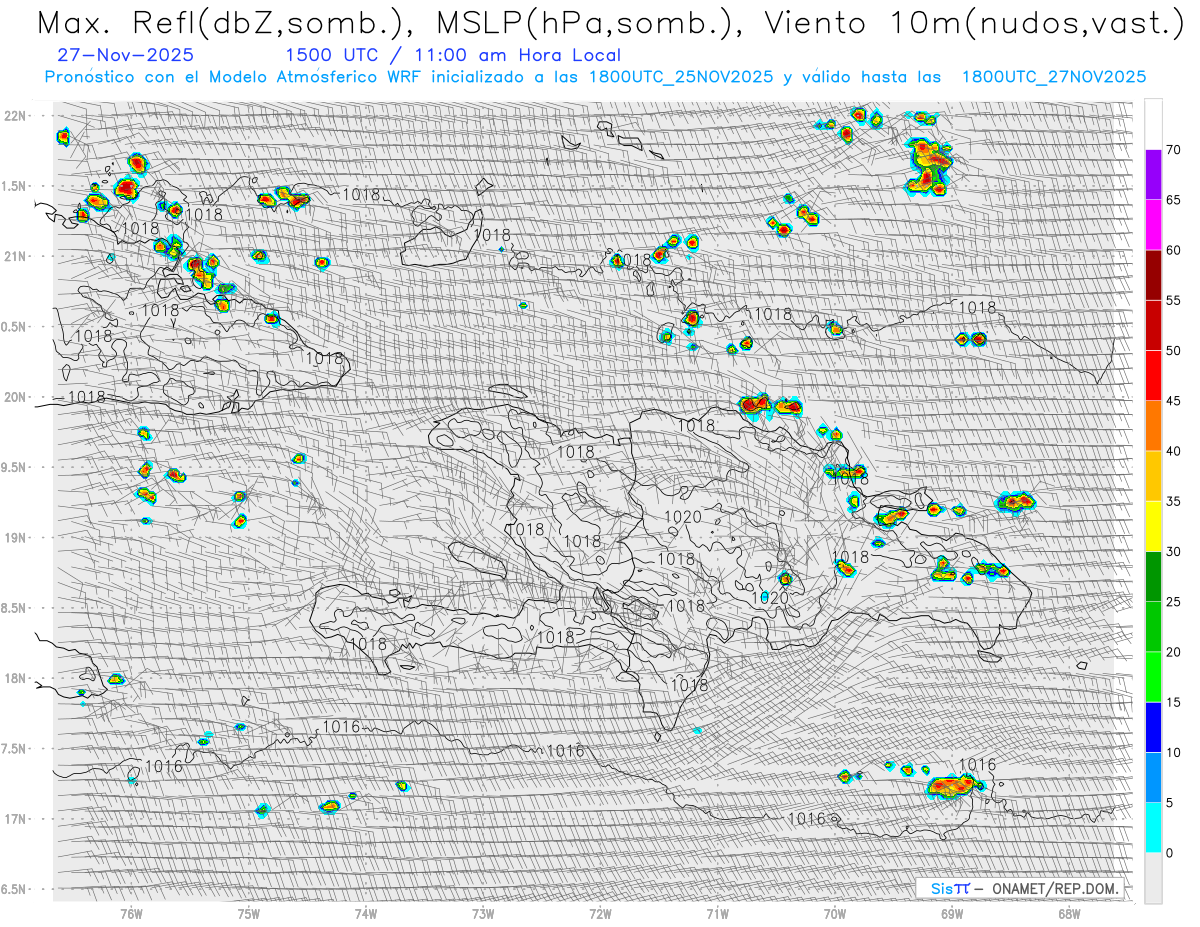The height and width of the screenshot is (927, 1200).
Task: Pick the yellow 30-35 dBZ colorbar segment
Action: tap(1154, 526)
